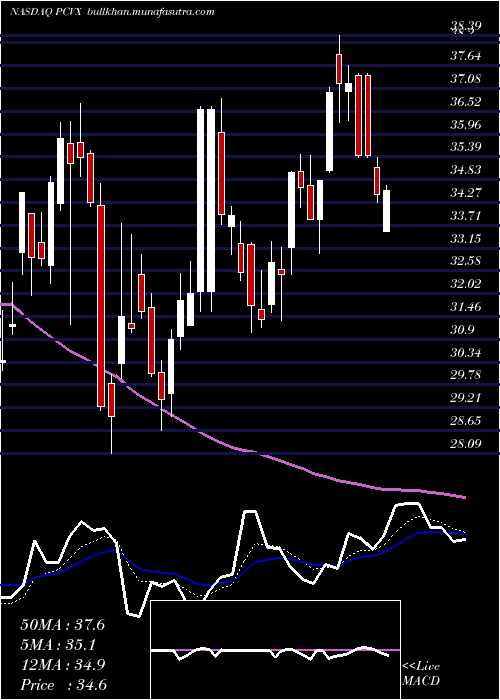
Task: Click the '12MA : 34.9' readout
Action: point(62,665)
